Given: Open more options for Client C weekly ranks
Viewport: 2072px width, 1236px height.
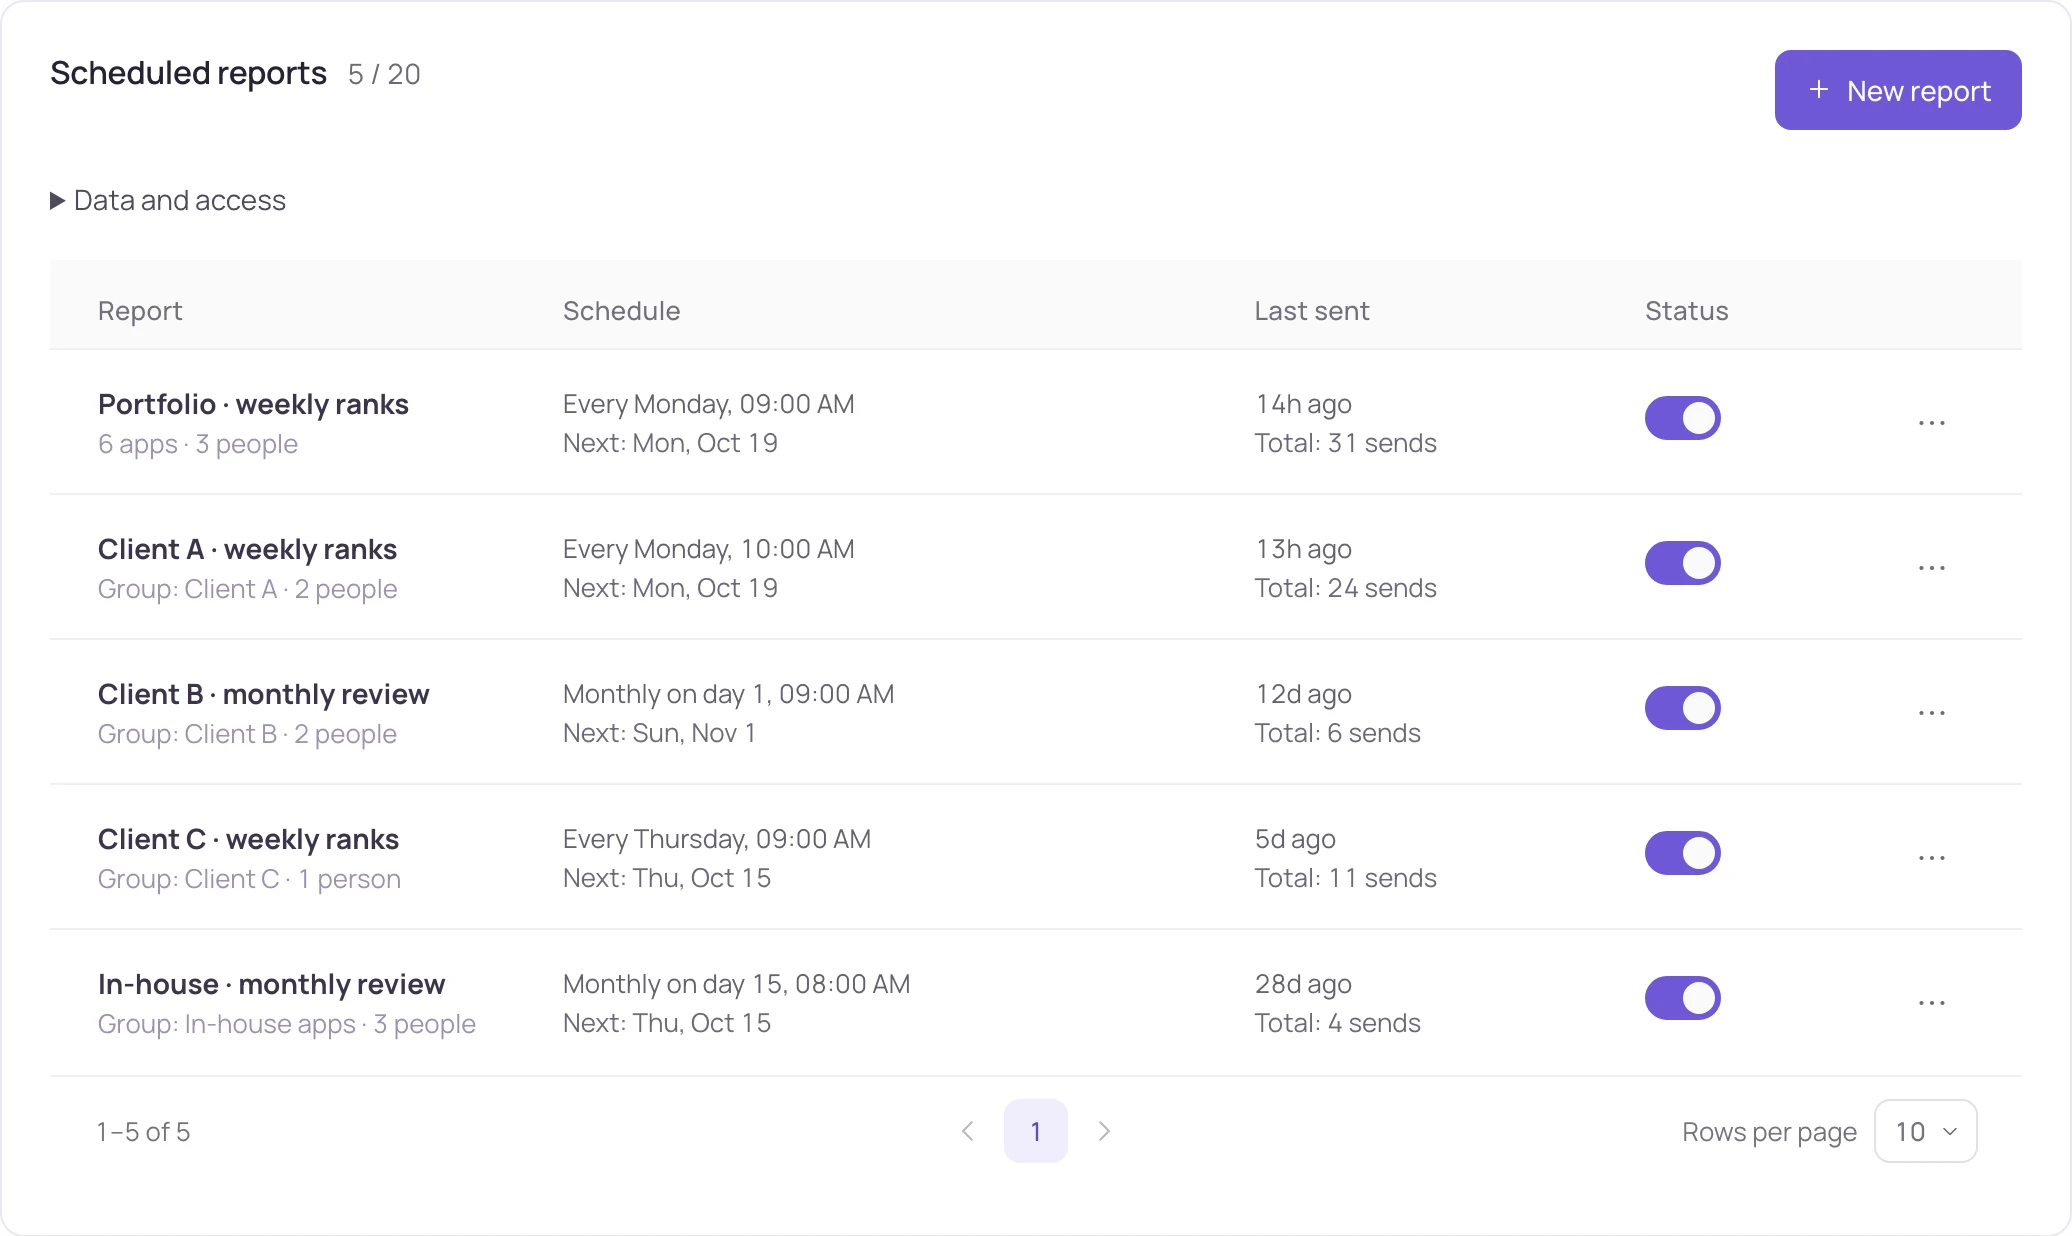Looking at the screenshot, I should point(1931,858).
